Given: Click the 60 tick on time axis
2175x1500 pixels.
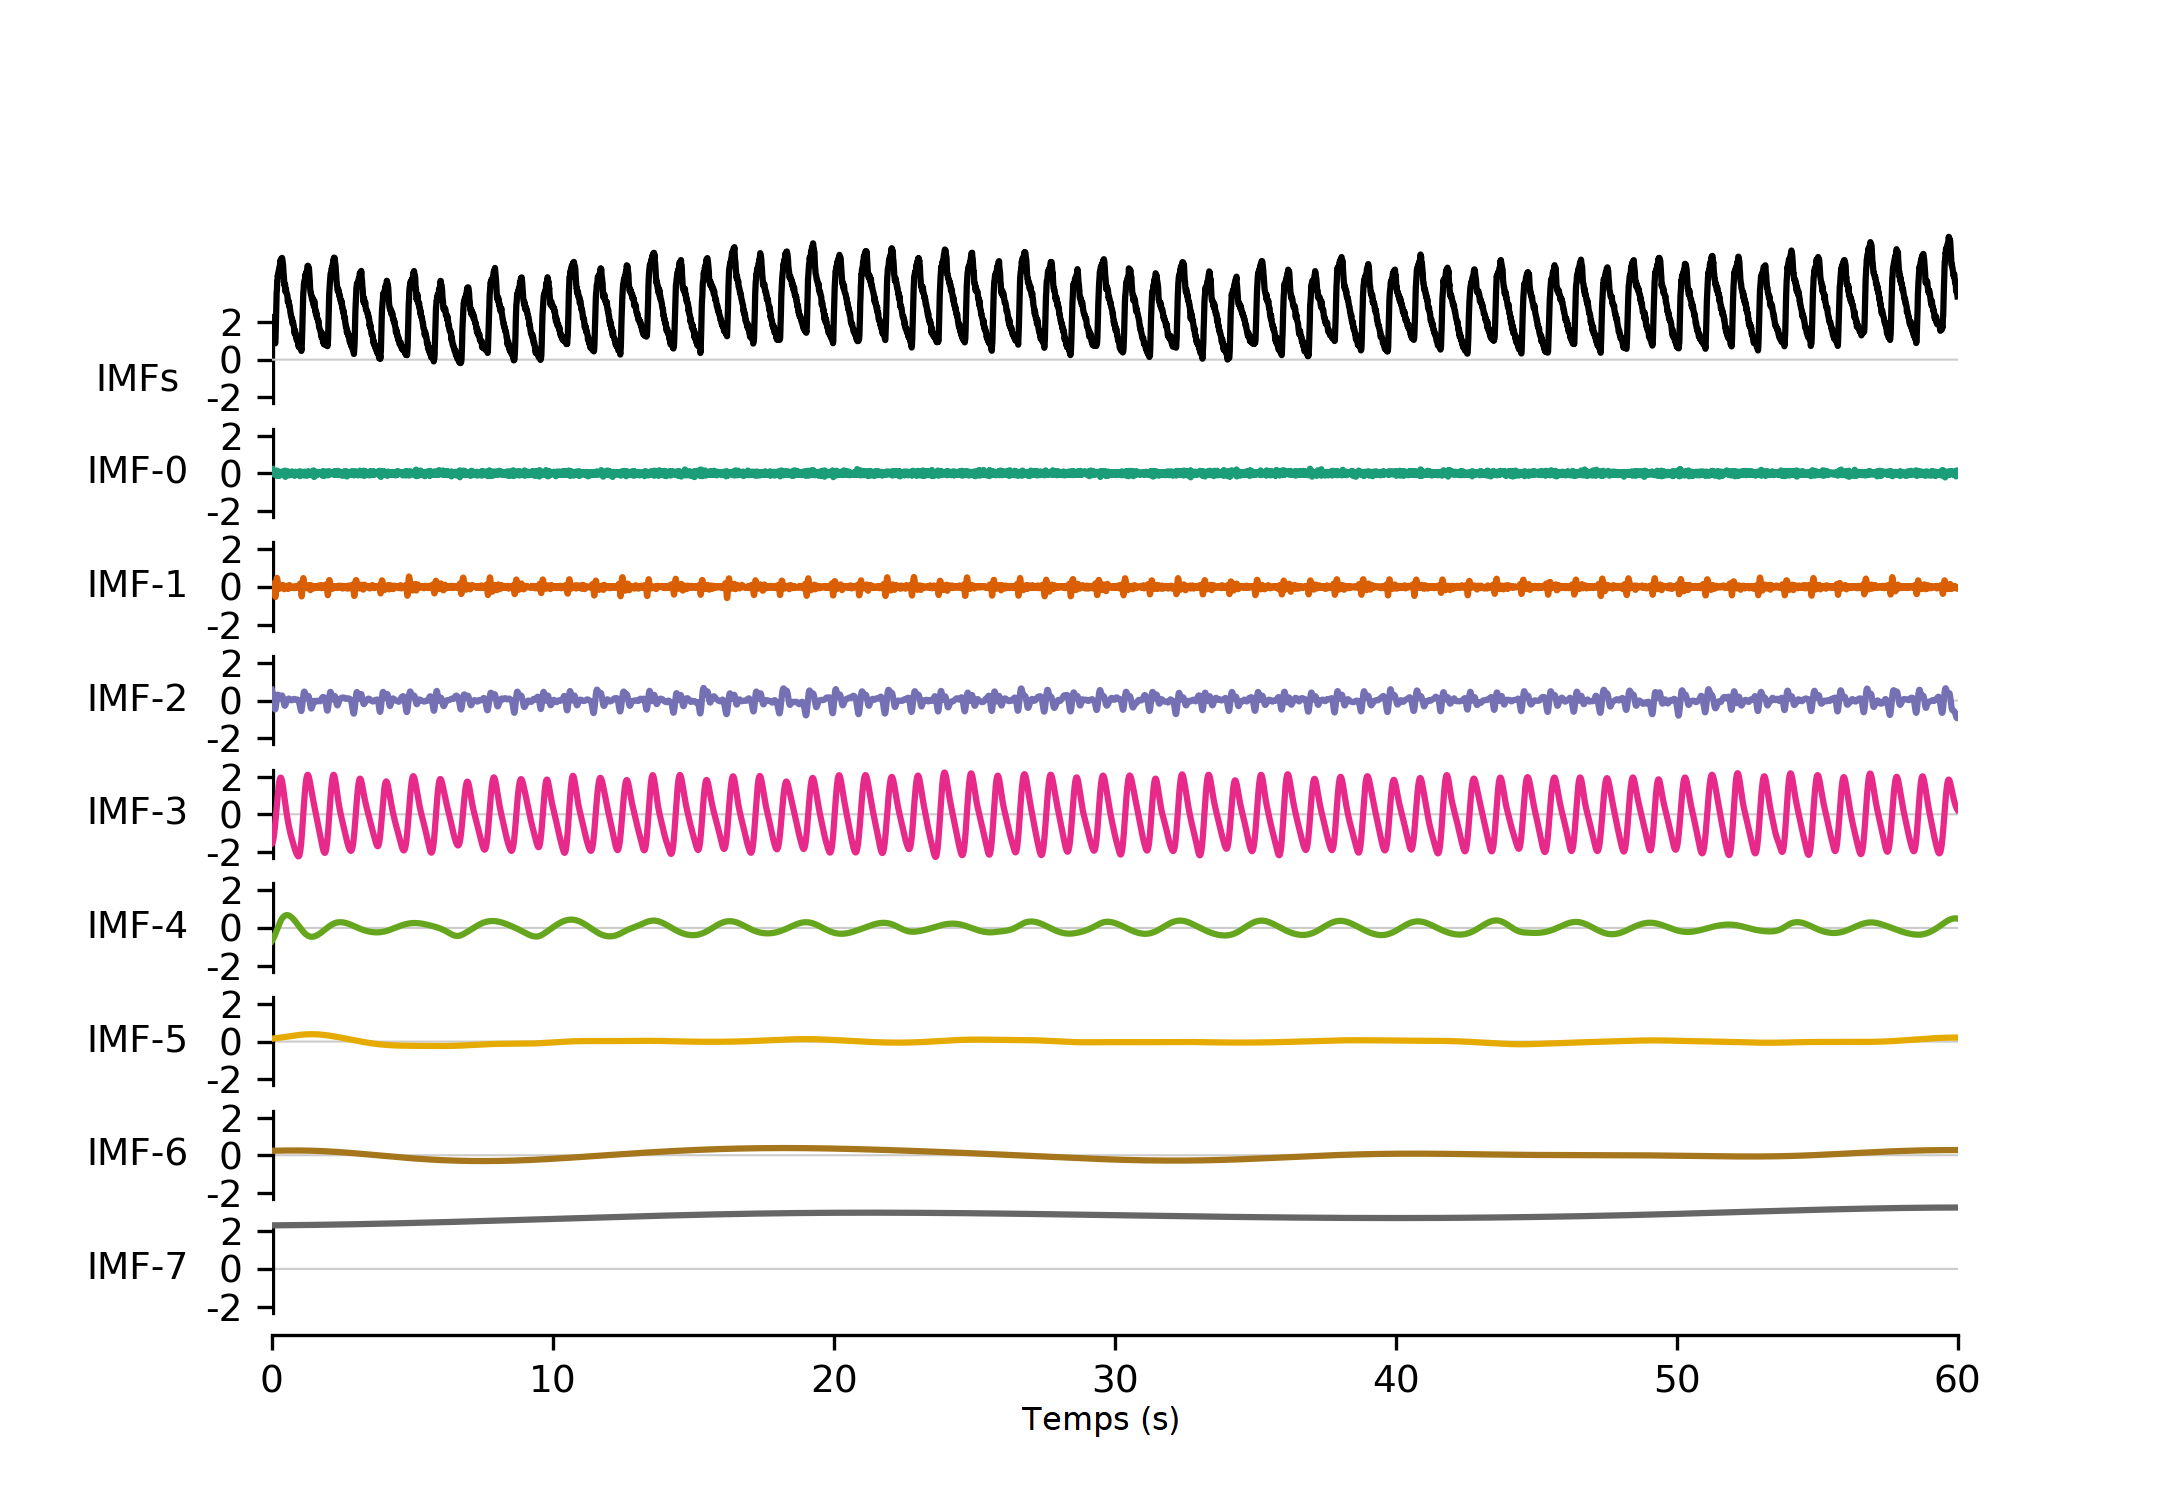Looking at the screenshot, I should pyautogui.click(x=1957, y=1381).
